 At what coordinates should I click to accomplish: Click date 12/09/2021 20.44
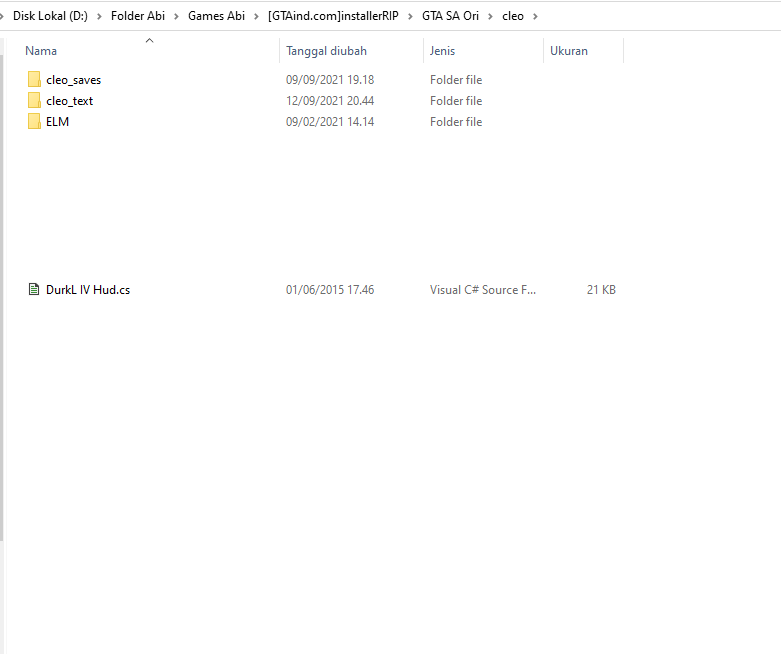[x=330, y=101]
